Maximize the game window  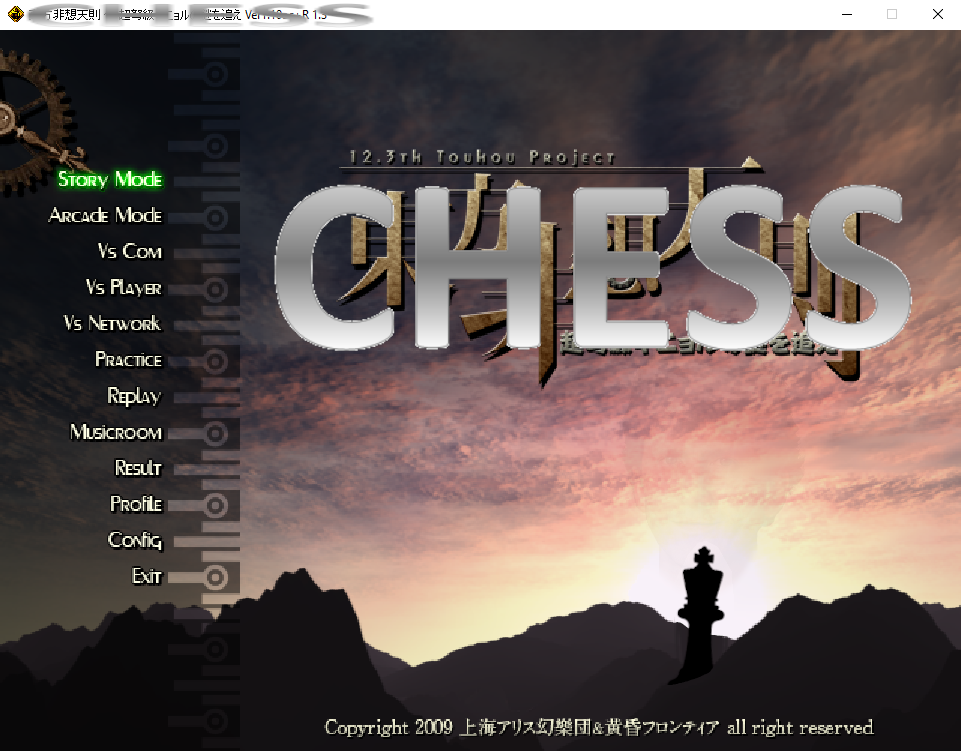[x=892, y=14]
